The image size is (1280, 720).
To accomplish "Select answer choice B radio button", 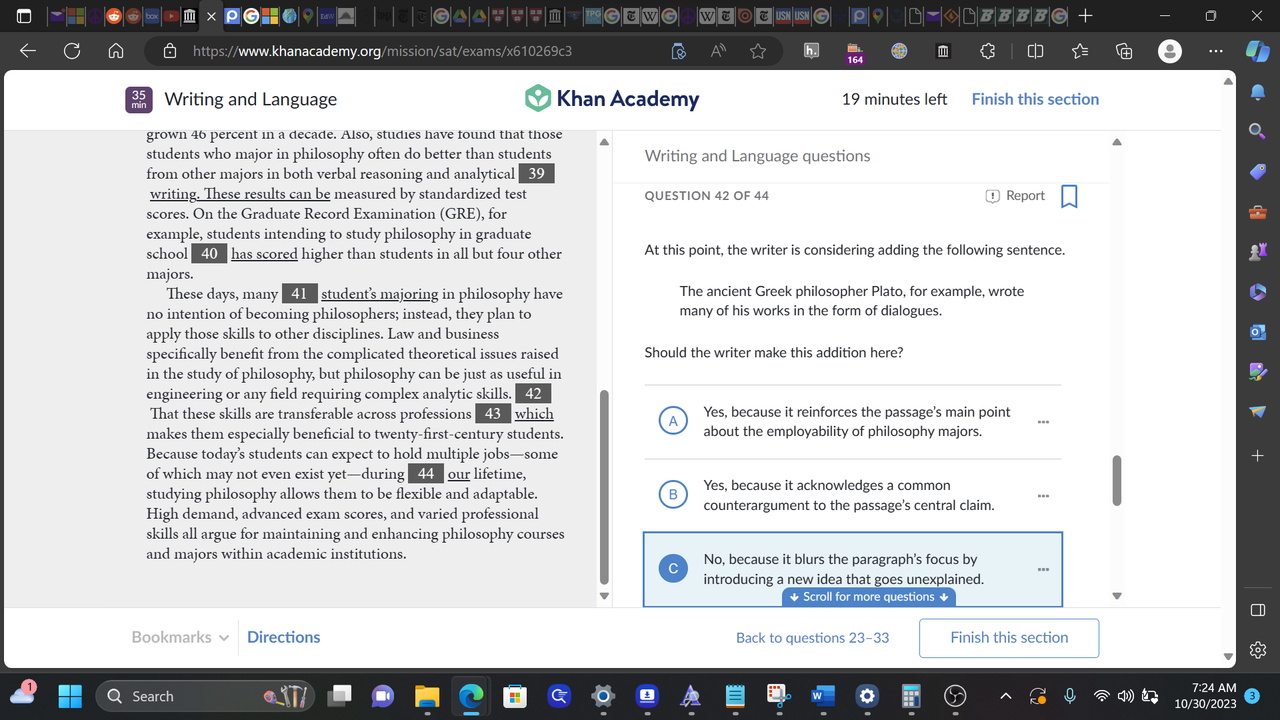I will click(x=673, y=494).
